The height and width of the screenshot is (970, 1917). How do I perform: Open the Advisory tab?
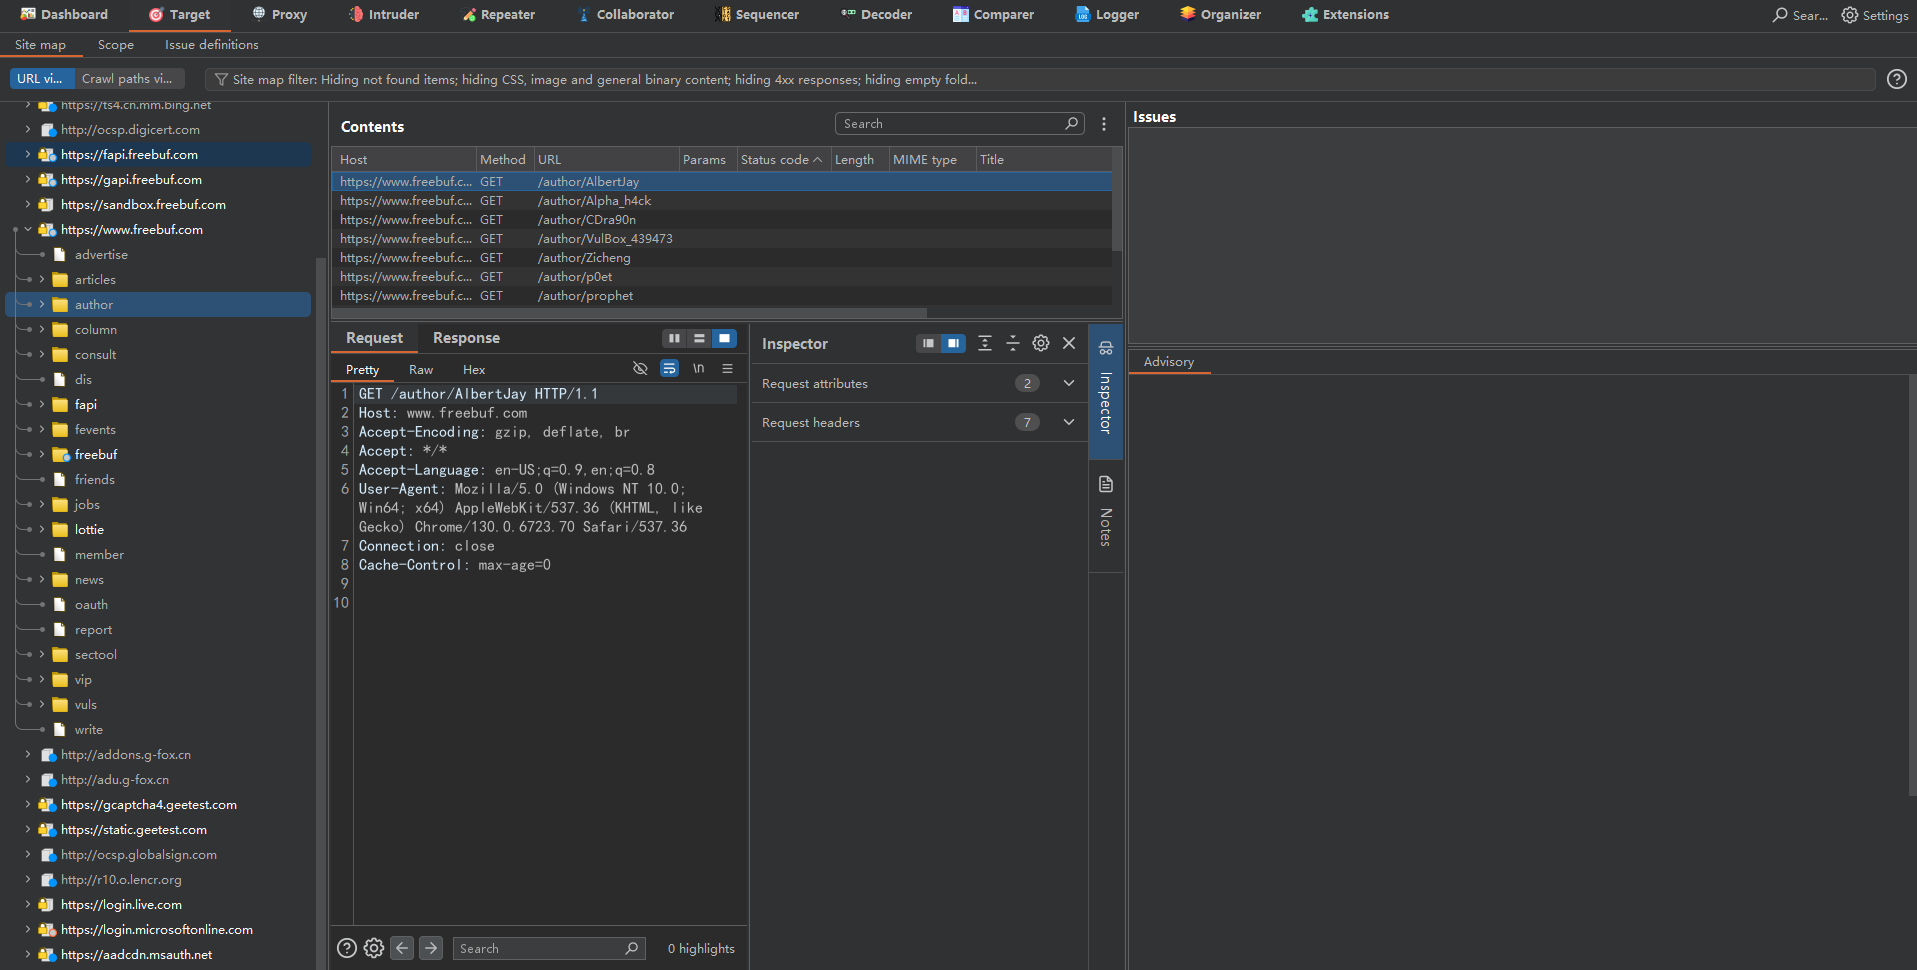click(1168, 362)
